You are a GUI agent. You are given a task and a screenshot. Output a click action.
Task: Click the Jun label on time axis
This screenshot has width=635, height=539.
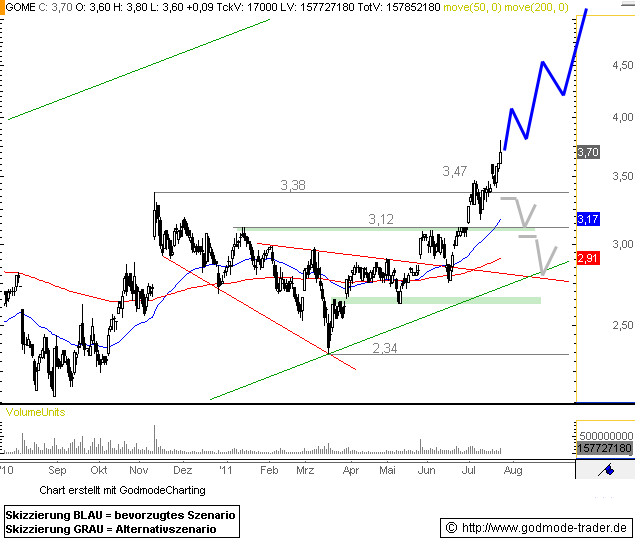point(426,470)
